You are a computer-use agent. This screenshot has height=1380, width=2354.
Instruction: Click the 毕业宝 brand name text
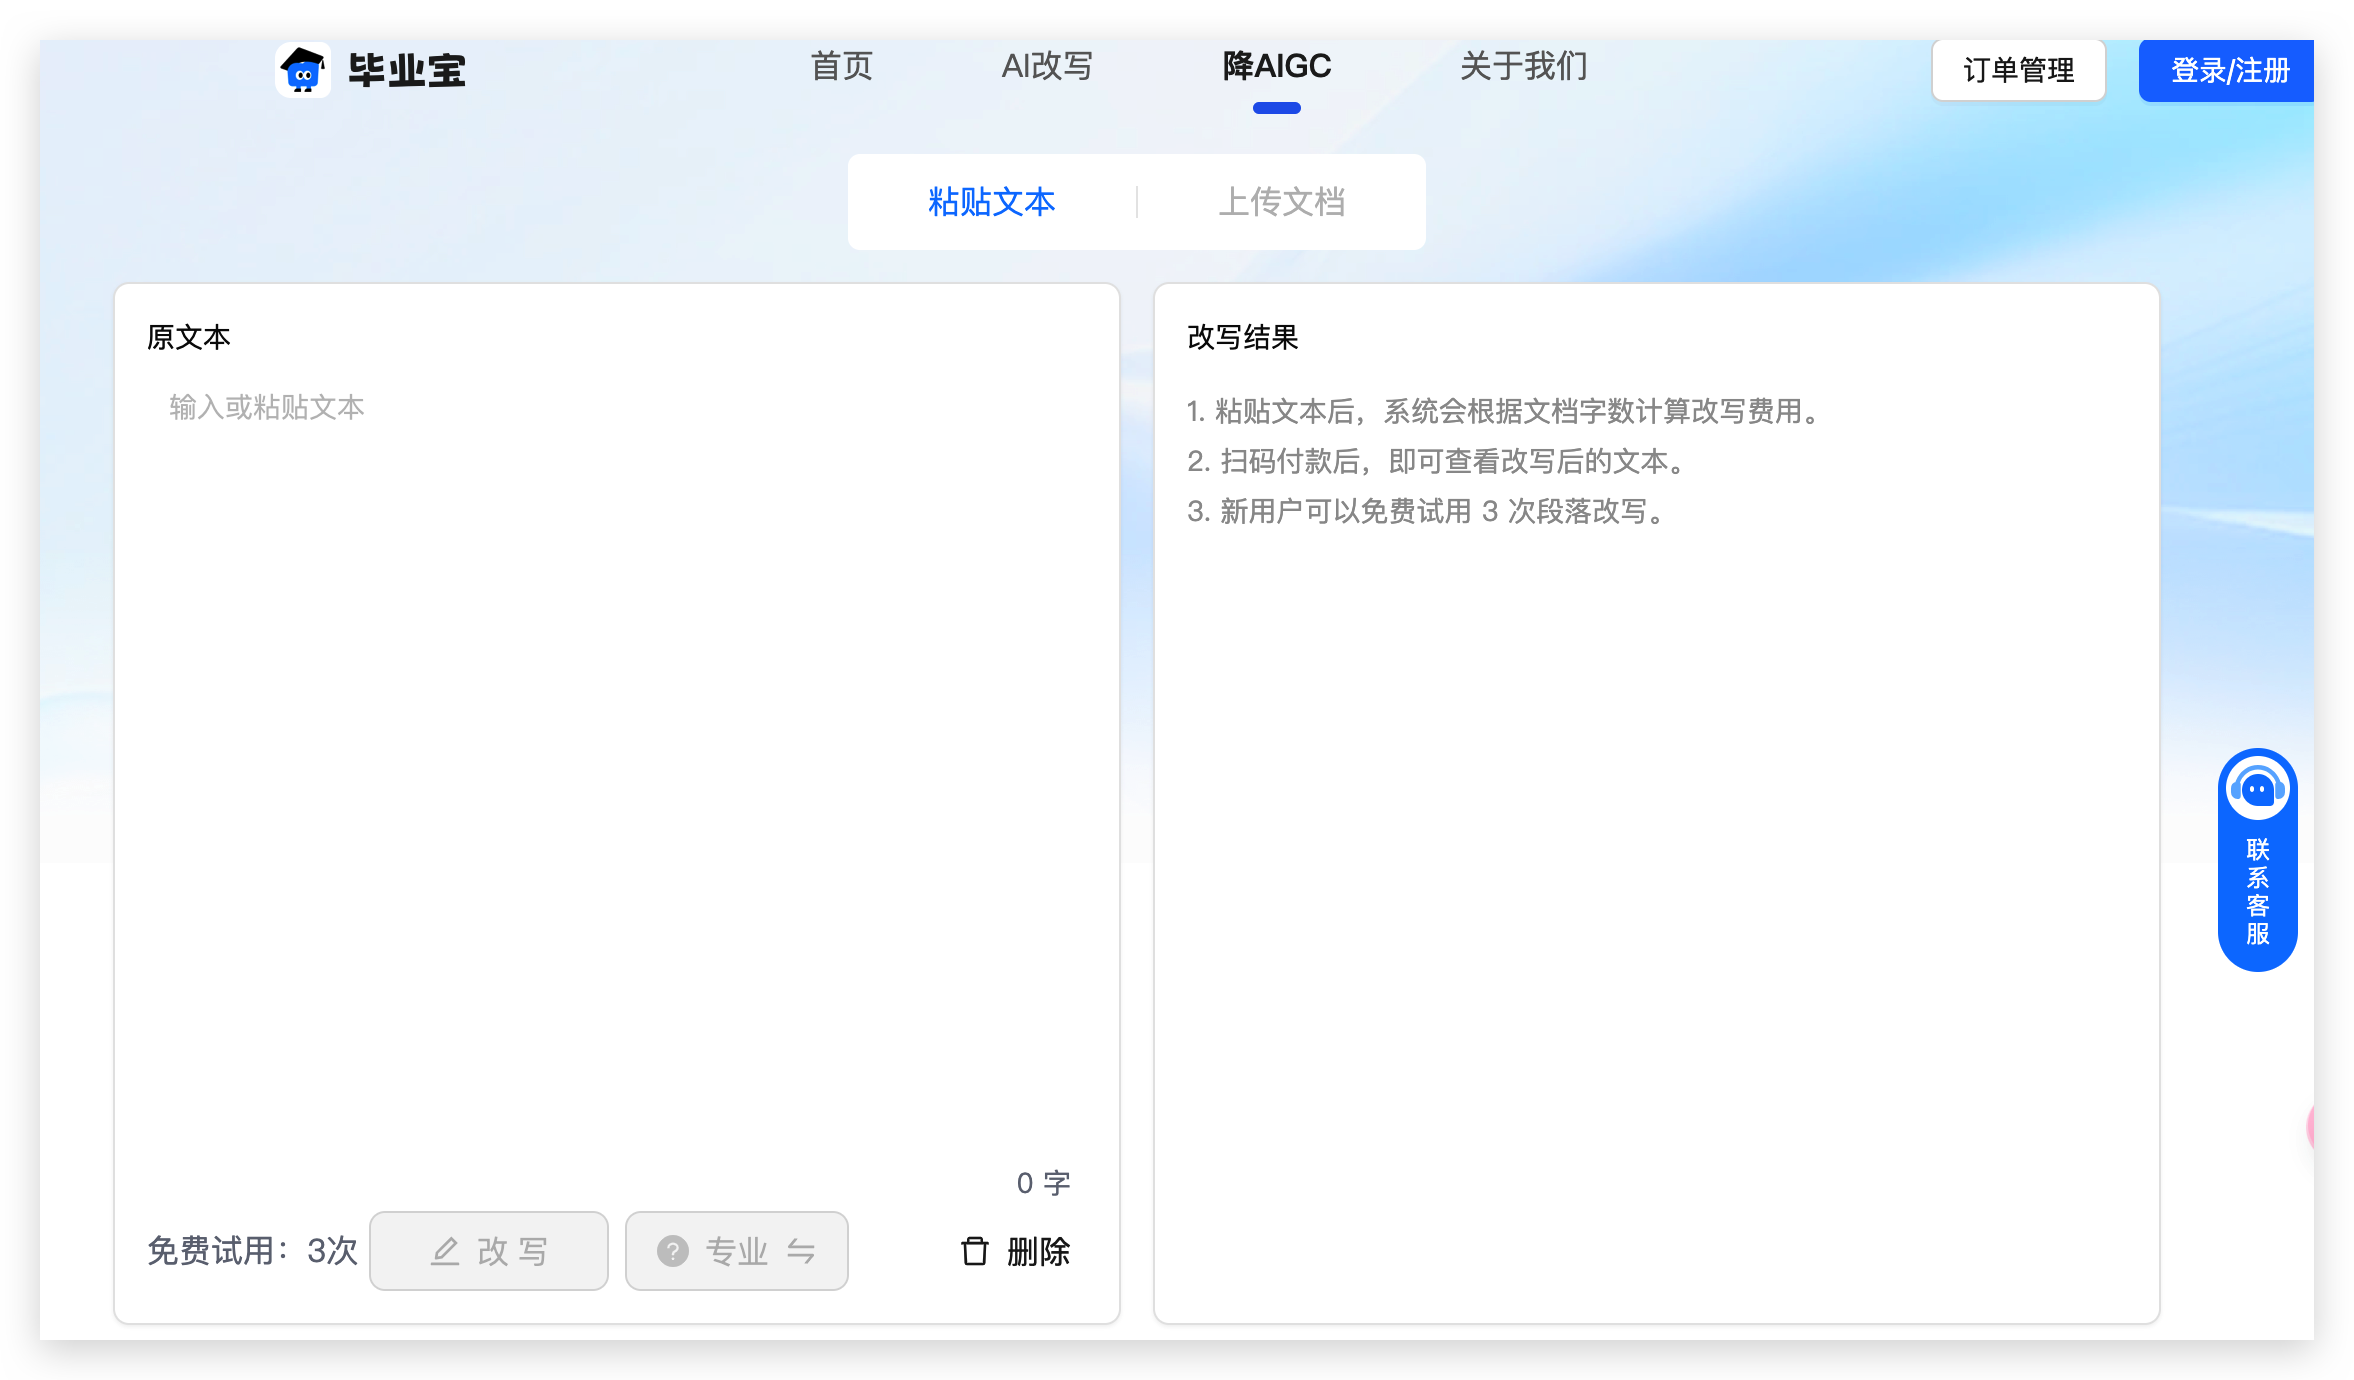pyautogui.click(x=407, y=71)
